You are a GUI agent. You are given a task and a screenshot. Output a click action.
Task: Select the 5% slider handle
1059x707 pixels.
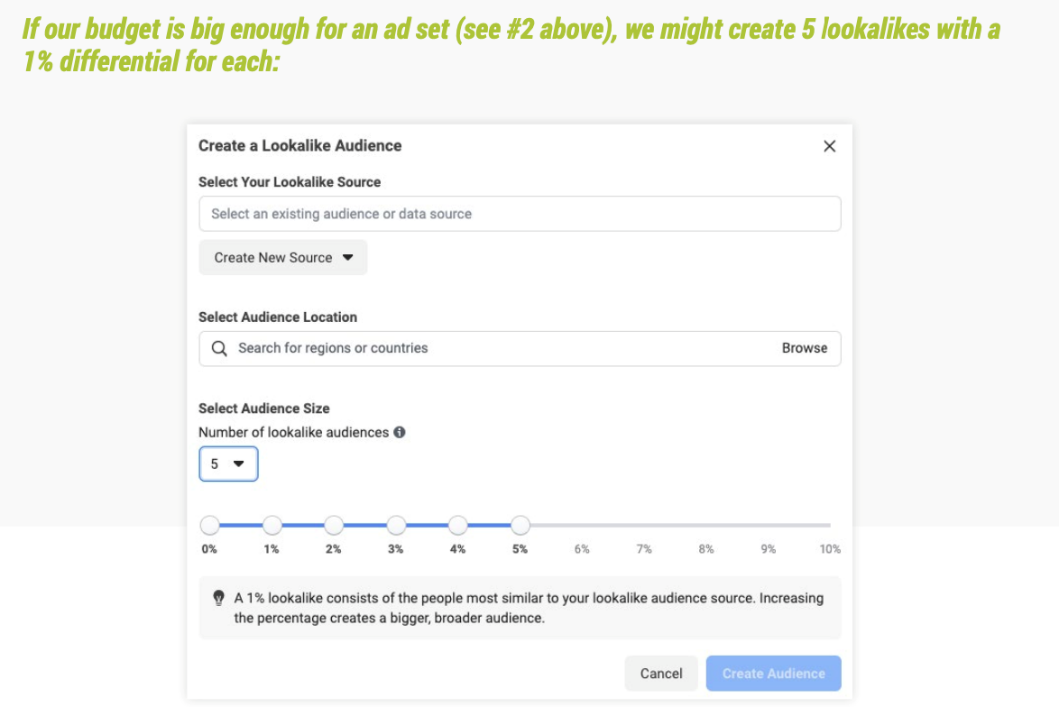pos(520,525)
